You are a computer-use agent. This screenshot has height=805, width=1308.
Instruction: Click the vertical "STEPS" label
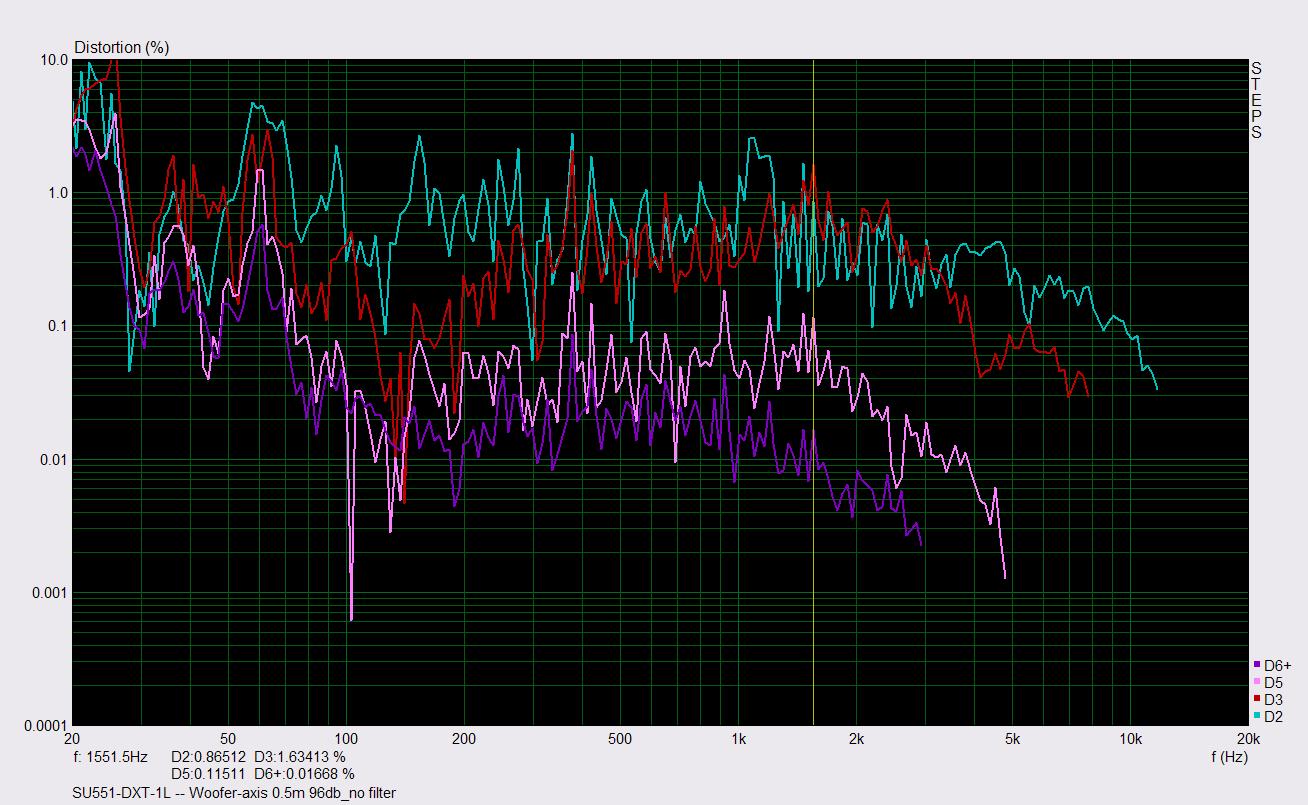(x=1256, y=100)
